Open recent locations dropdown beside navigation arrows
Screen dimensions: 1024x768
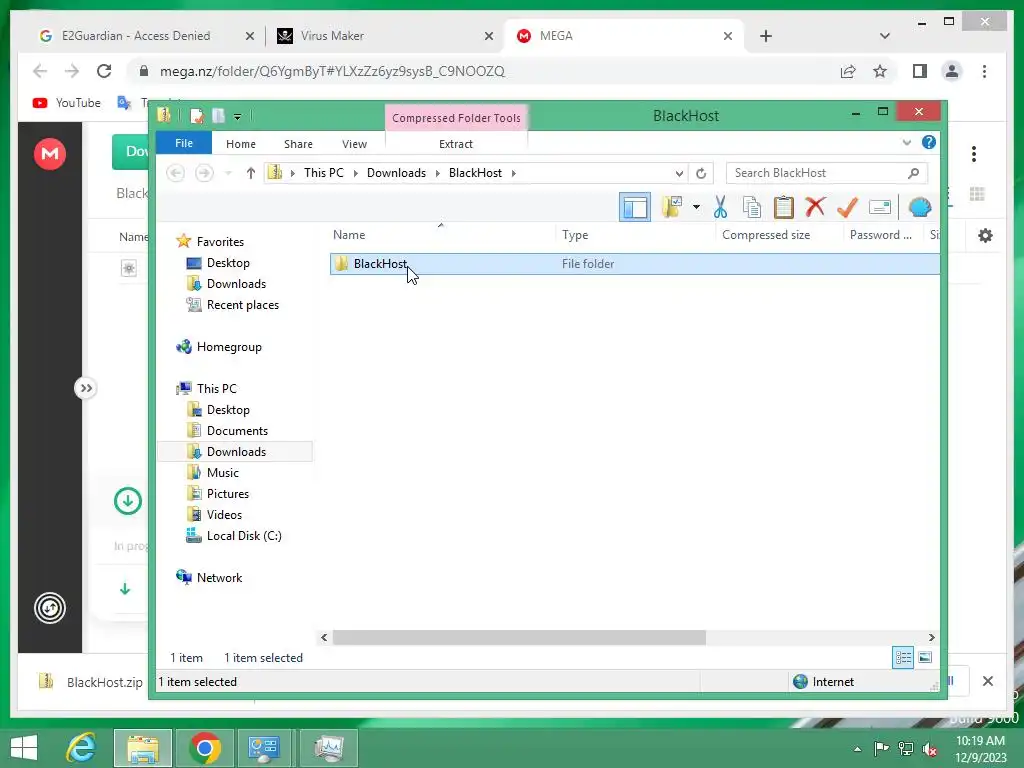pos(228,173)
